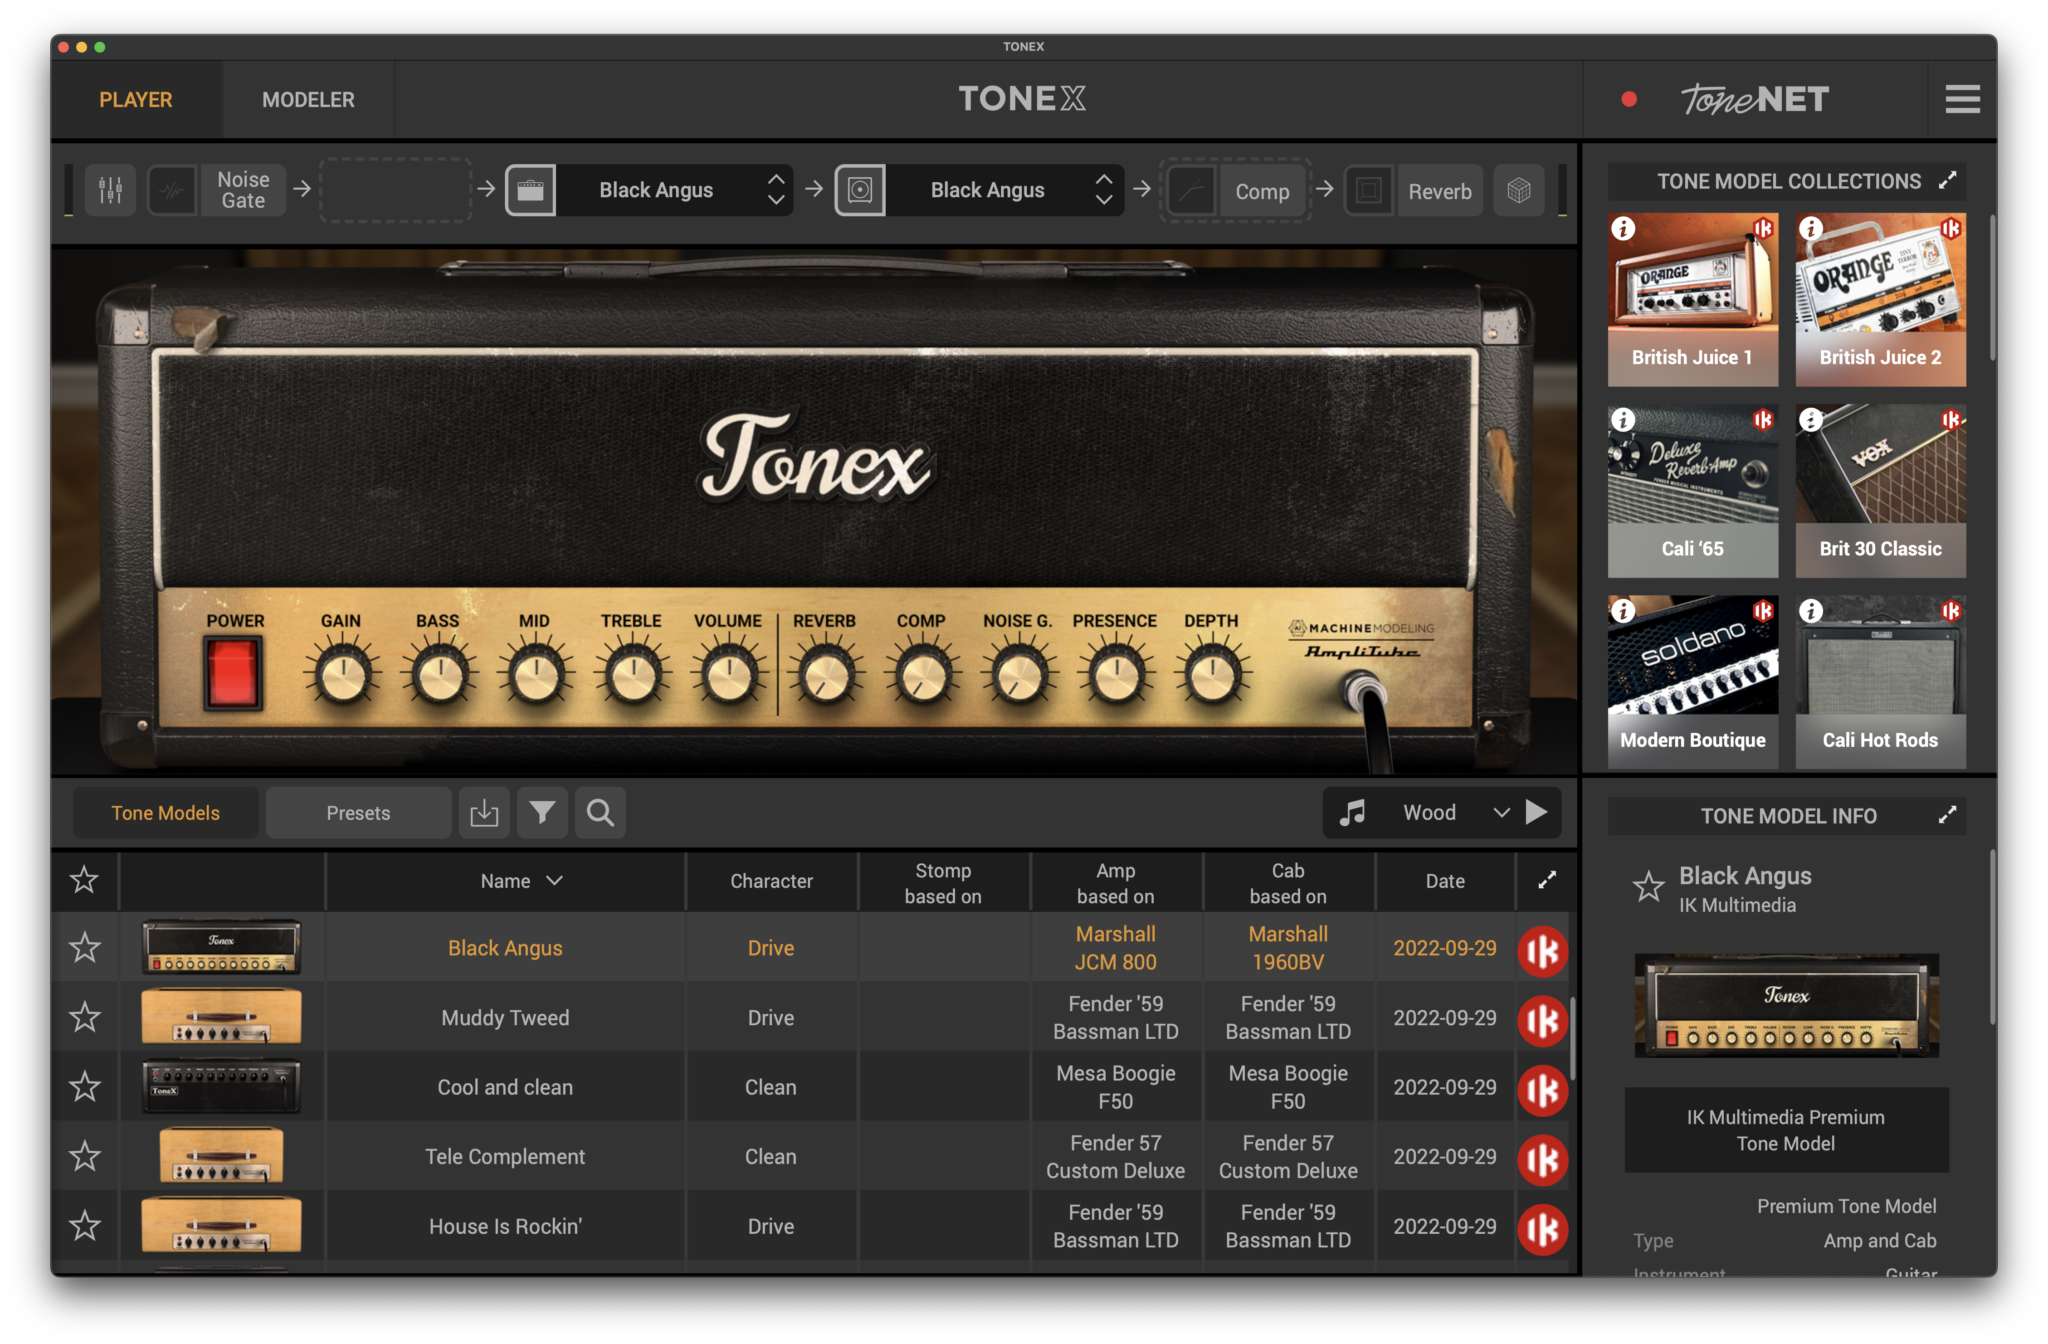Screen dimensions: 2048x1344
Task: Select the cabinet icon in the signal chain
Action: point(861,189)
